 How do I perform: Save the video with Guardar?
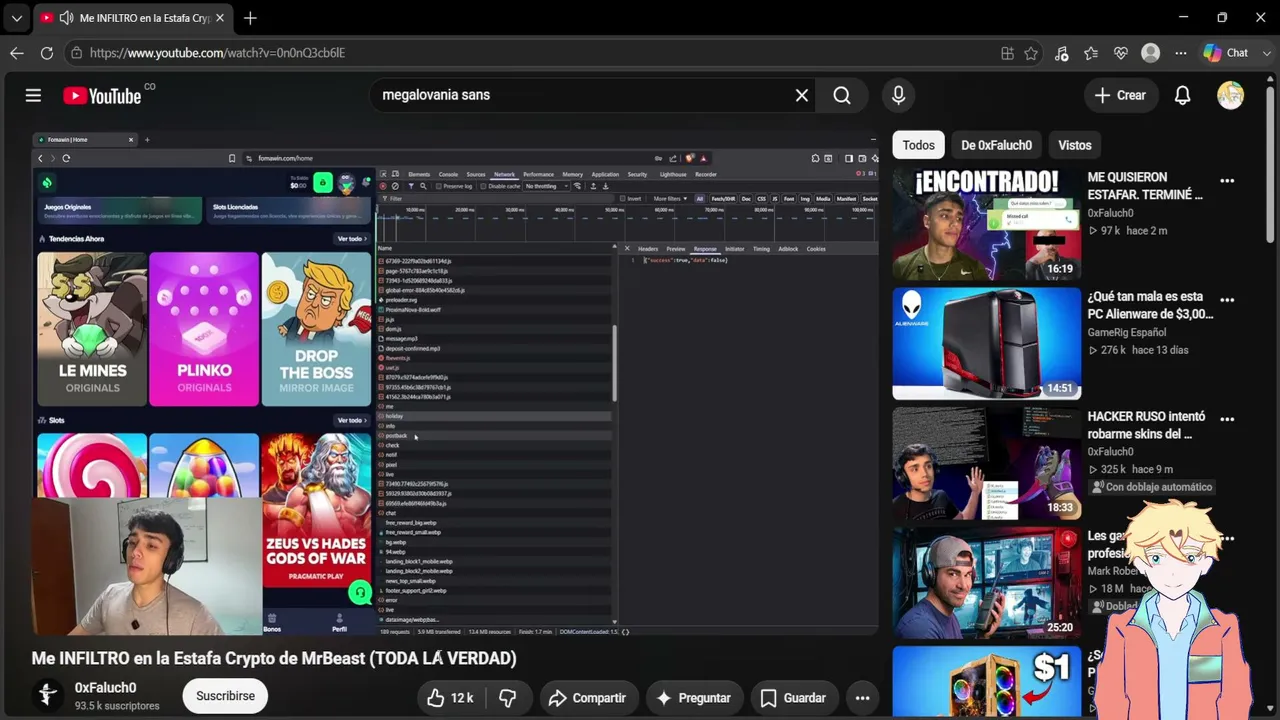click(x=793, y=698)
